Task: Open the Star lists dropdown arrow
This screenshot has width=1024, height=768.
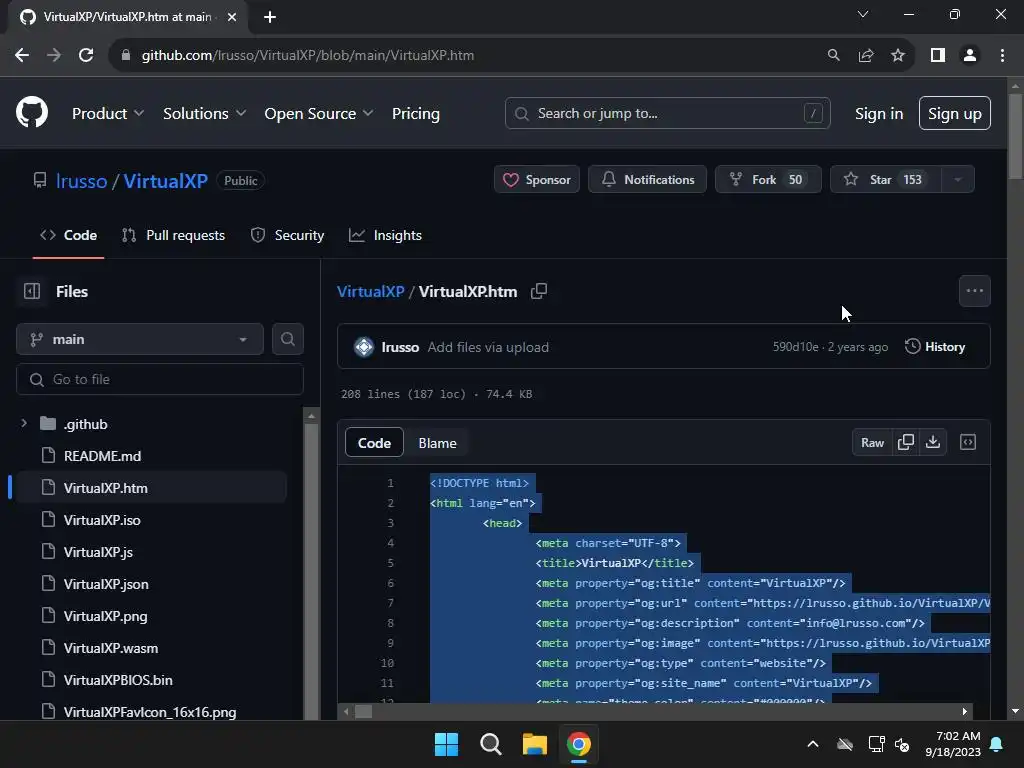Action: (958, 180)
